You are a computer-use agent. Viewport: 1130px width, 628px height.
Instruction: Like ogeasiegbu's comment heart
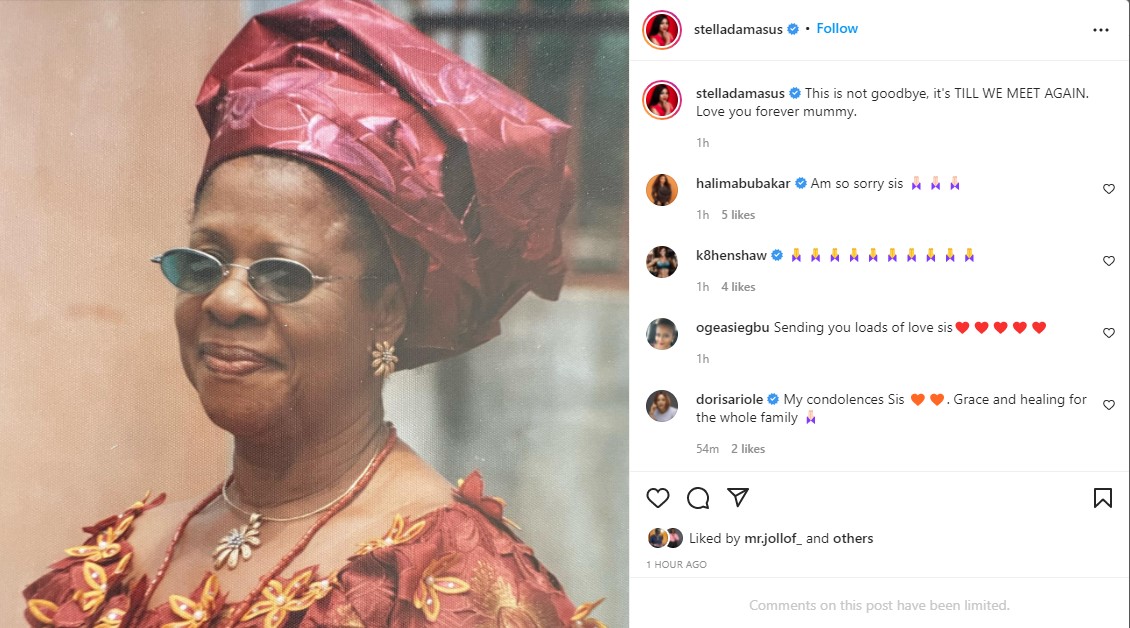click(x=1108, y=333)
